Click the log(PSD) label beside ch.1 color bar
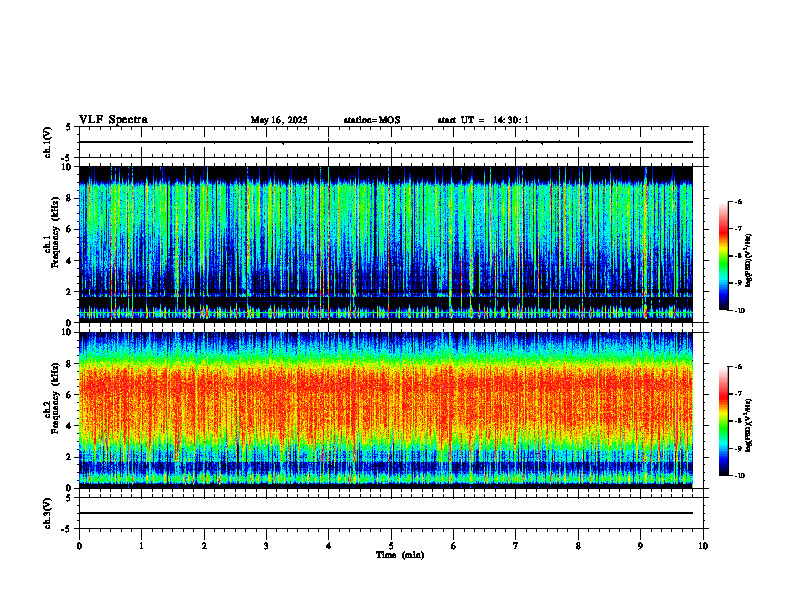The height and width of the screenshot is (612, 792). pyautogui.click(x=749, y=261)
